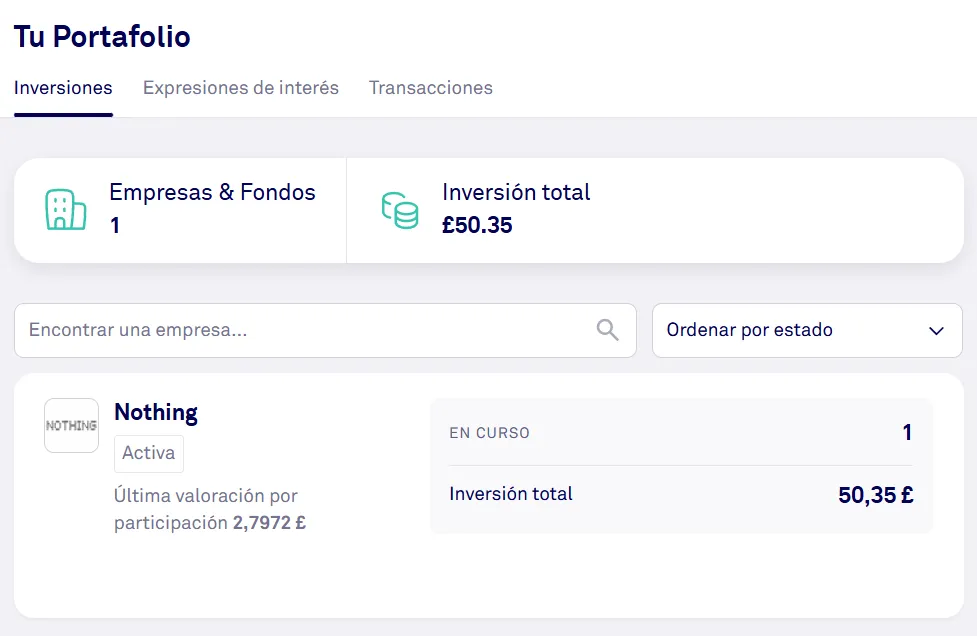Image resolution: width=977 pixels, height=636 pixels.
Task: Click the Empresas & Fondos building icon
Action: [66, 209]
